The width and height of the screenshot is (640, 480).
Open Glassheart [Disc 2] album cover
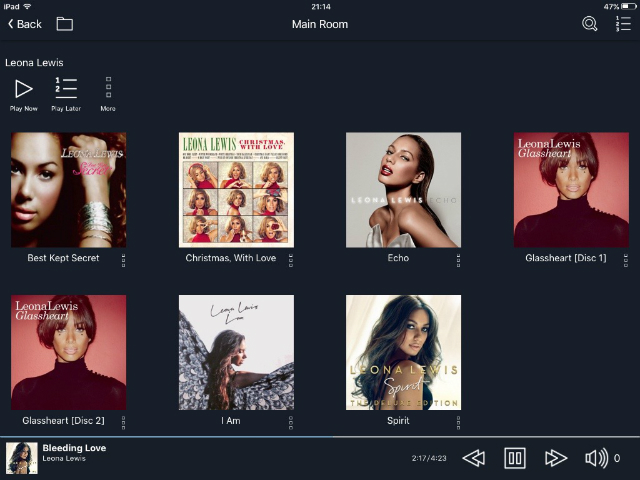(69, 353)
